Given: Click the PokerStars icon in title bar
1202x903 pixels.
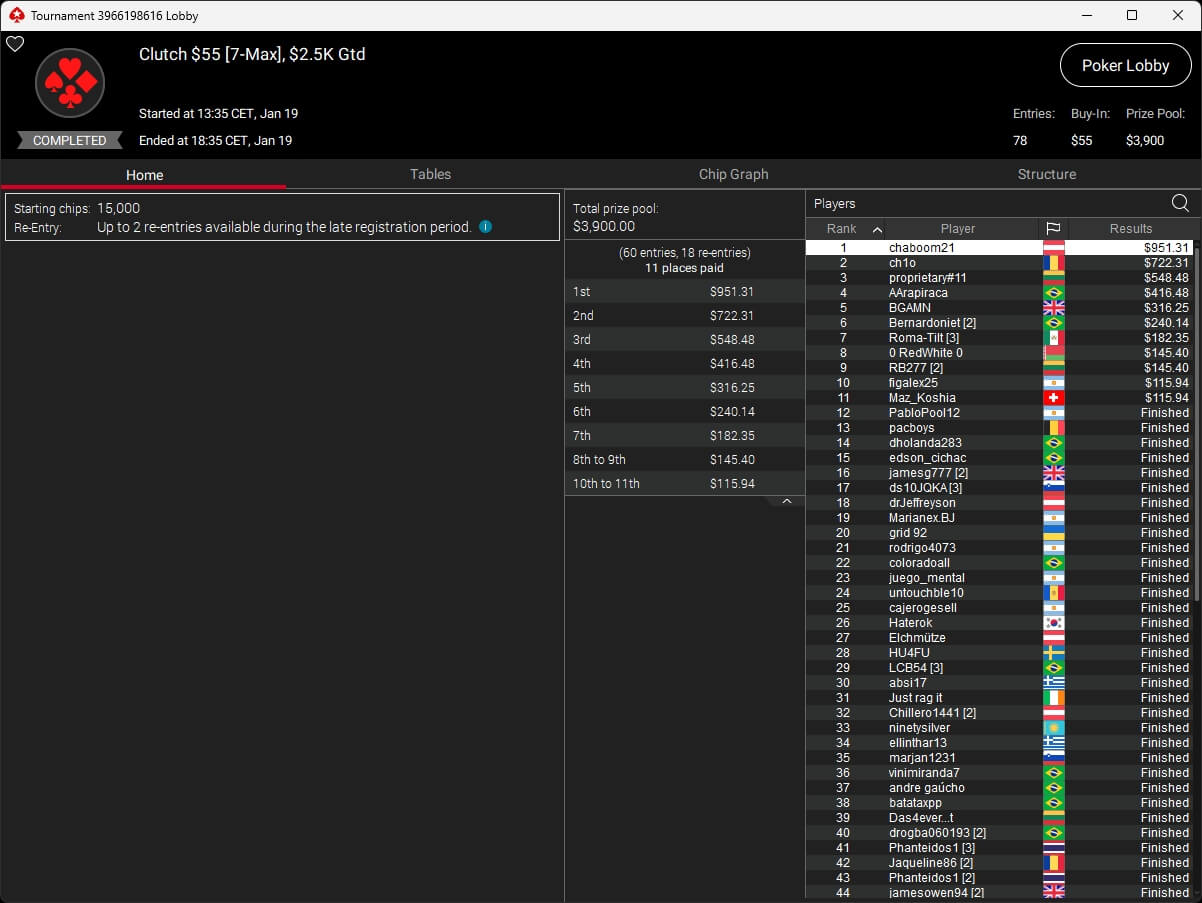Looking at the screenshot, I should pyautogui.click(x=15, y=15).
